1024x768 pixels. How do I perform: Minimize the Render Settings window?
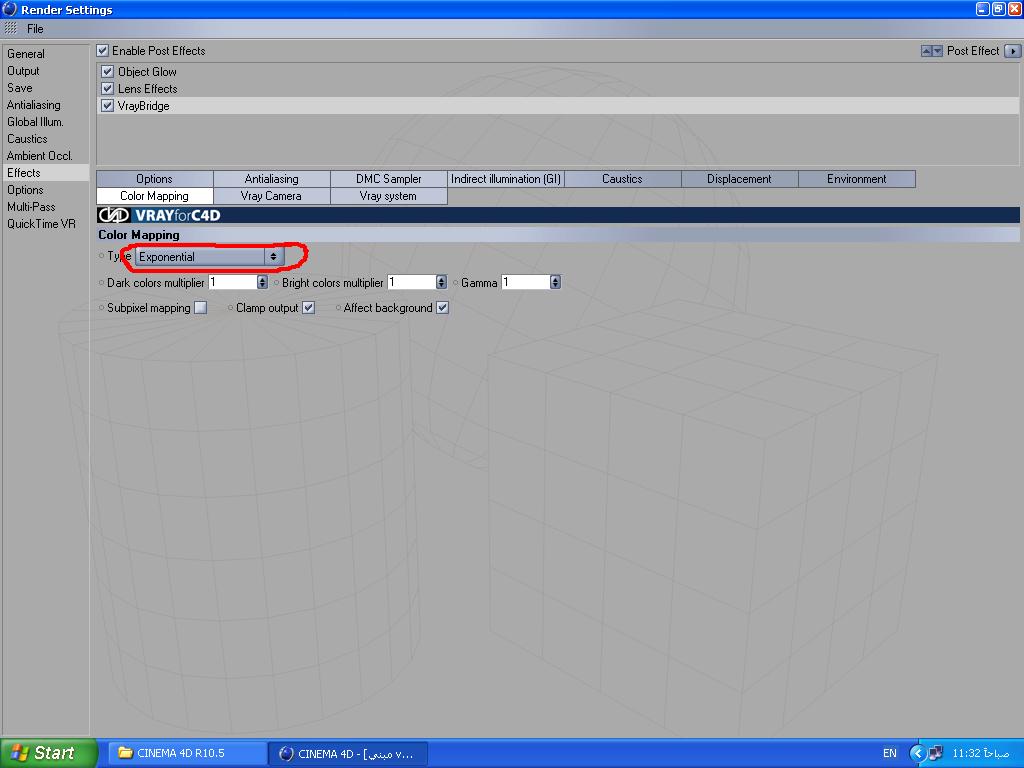982,9
